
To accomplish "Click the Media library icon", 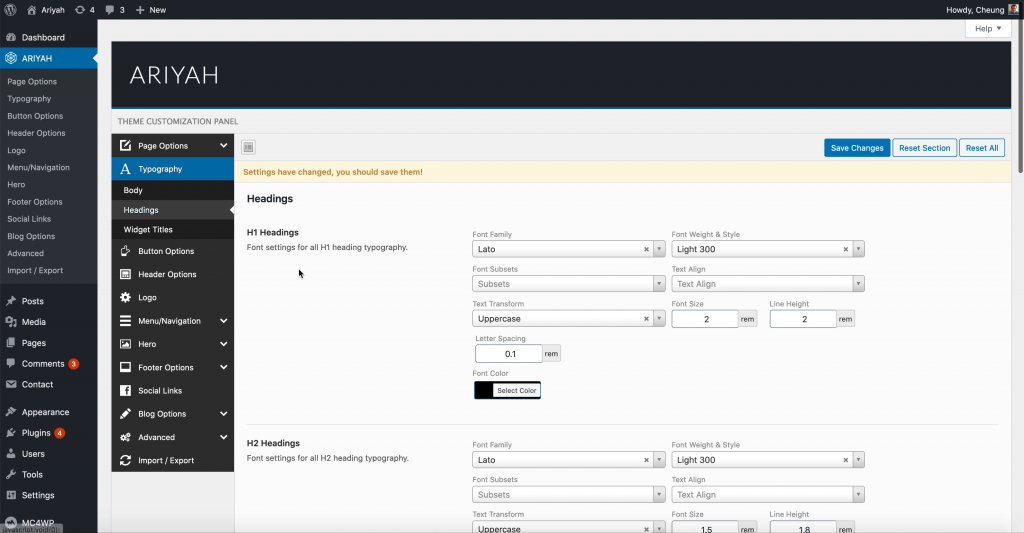I will click(x=11, y=322).
